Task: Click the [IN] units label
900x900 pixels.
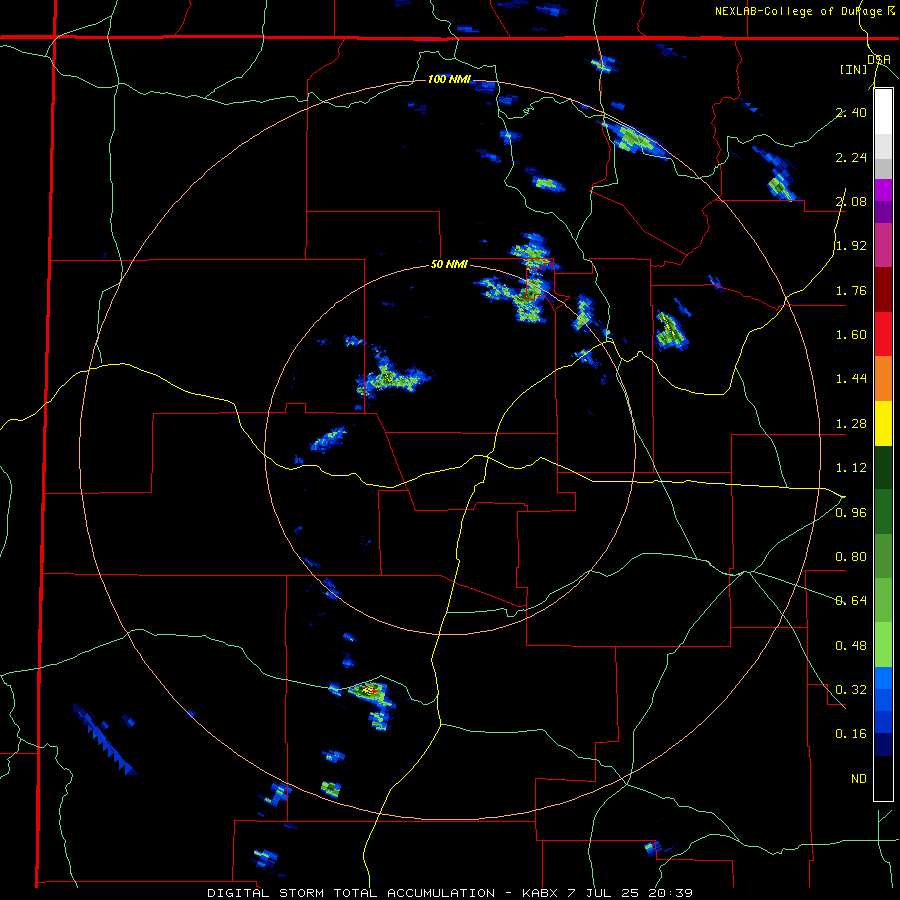Action: pos(854,69)
